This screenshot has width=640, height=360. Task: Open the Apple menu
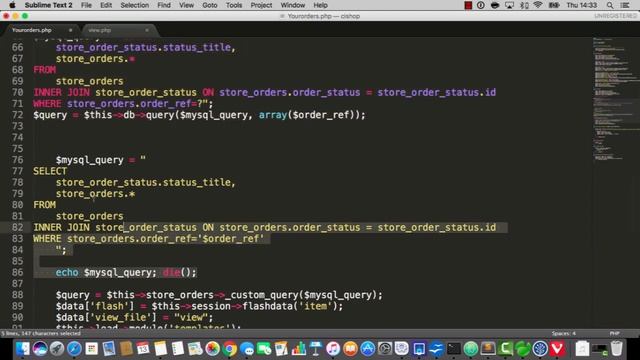pyautogui.click(x=12, y=5)
